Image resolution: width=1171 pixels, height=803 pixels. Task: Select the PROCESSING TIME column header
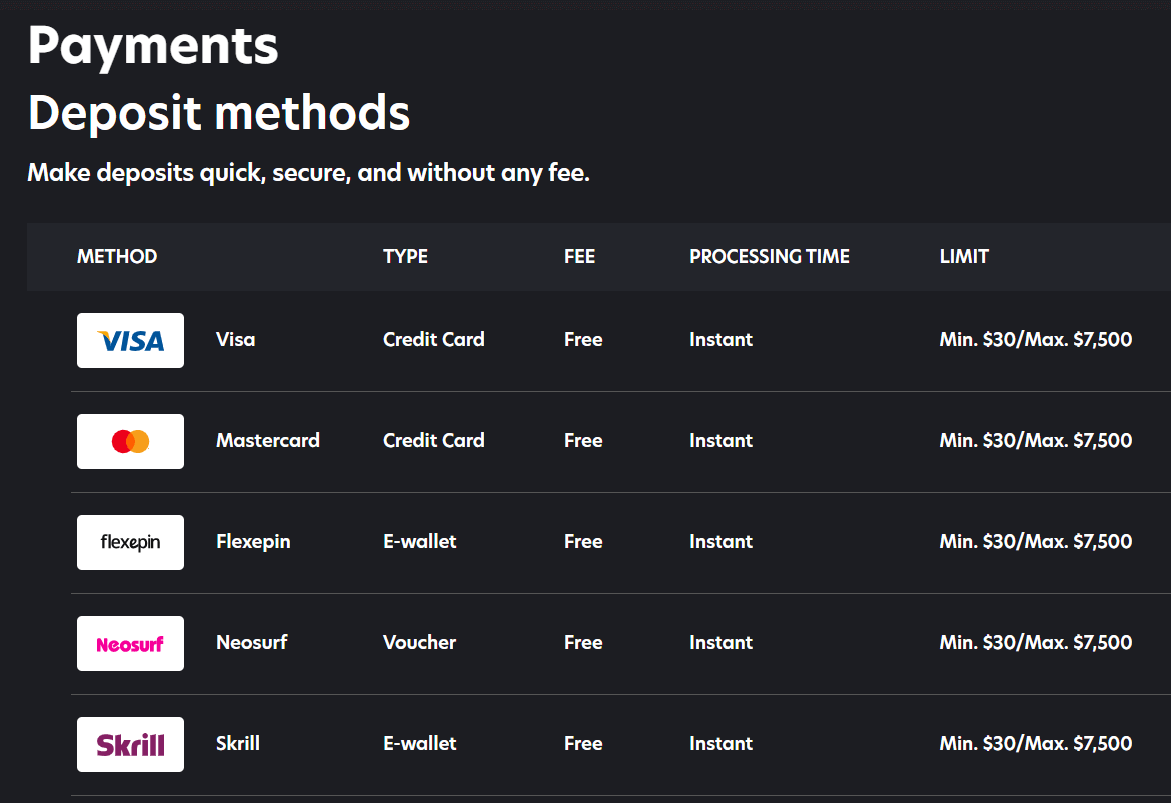click(769, 256)
